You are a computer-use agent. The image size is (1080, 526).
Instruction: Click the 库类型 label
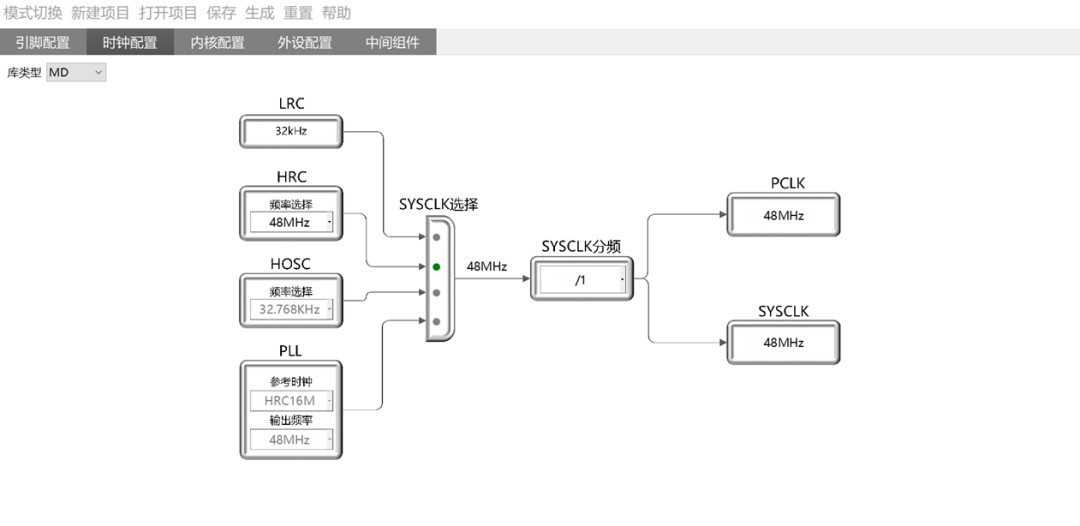coord(24,72)
